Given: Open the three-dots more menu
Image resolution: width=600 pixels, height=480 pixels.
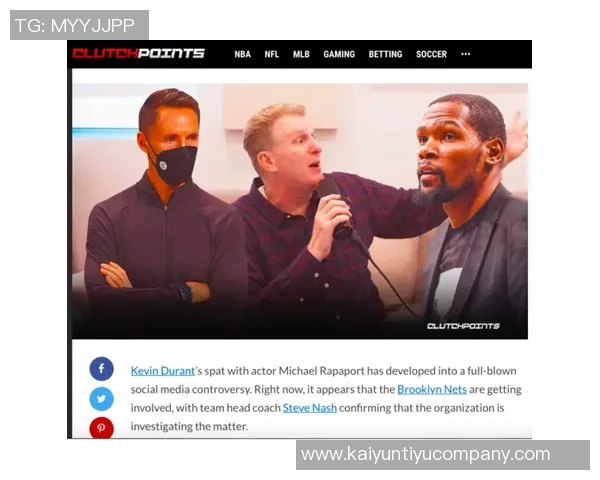Looking at the screenshot, I should 466,54.
